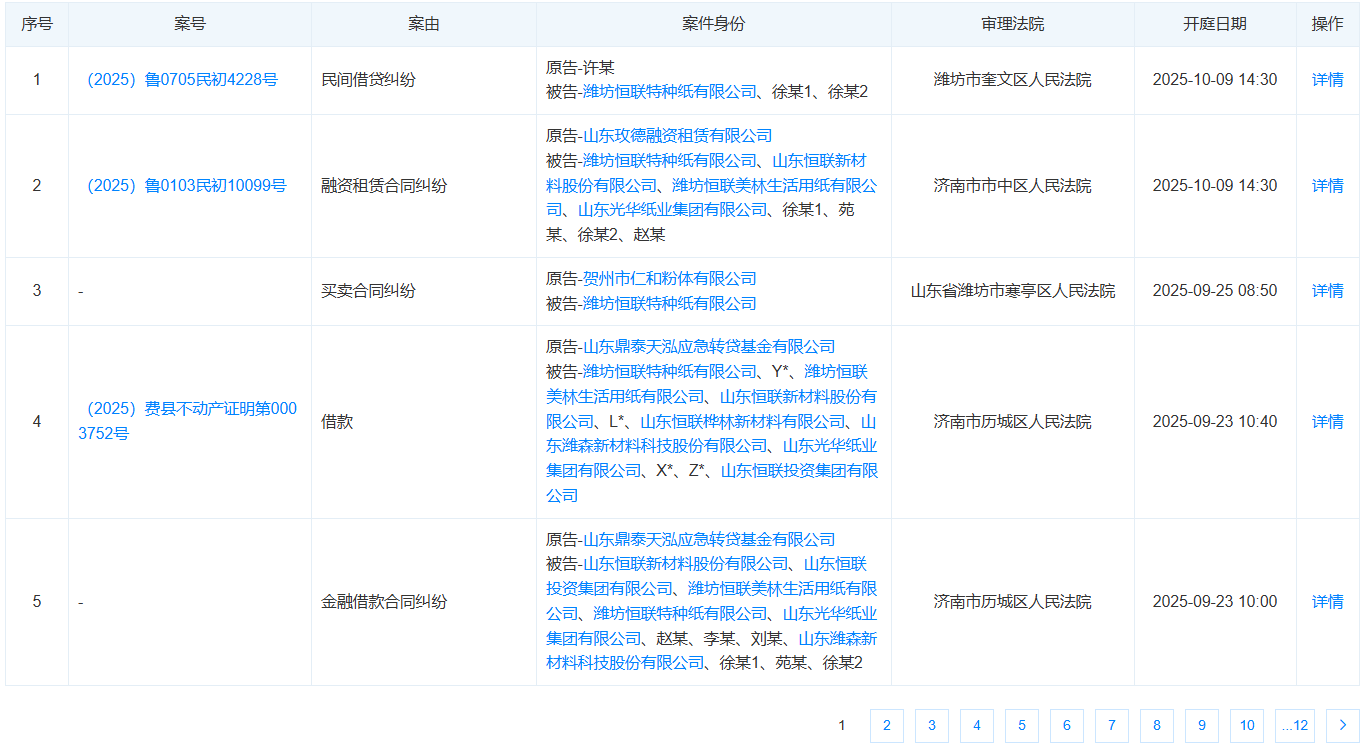Click the 案由 column header
This screenshot has height=753, width=1365.
pyautogui.click(x=424, y=24)
